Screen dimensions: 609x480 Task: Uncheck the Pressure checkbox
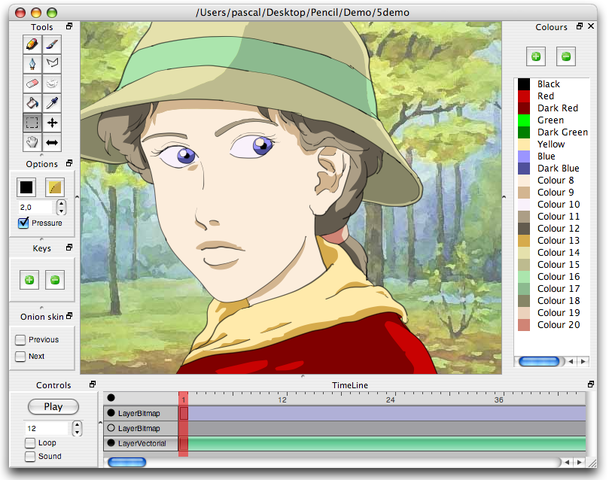pos(23,223)
